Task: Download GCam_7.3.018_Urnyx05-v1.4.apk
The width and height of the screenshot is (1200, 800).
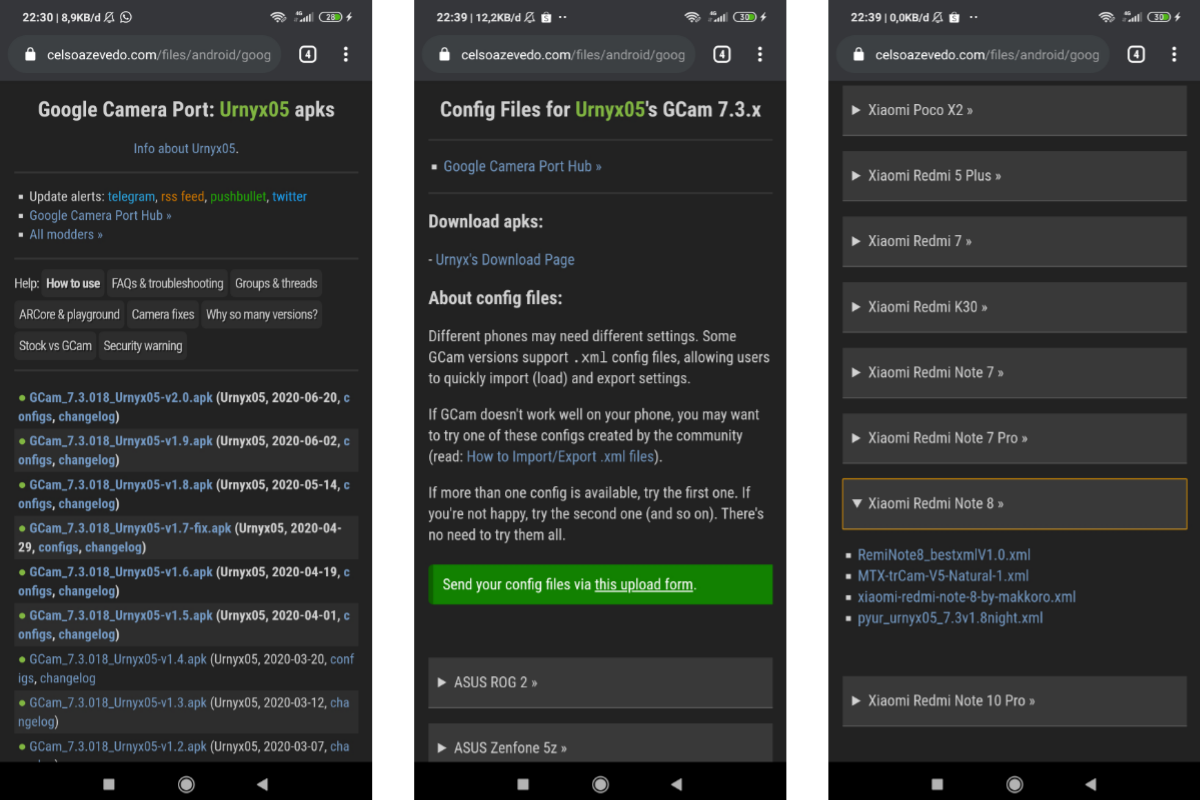Action: point(118,659)
